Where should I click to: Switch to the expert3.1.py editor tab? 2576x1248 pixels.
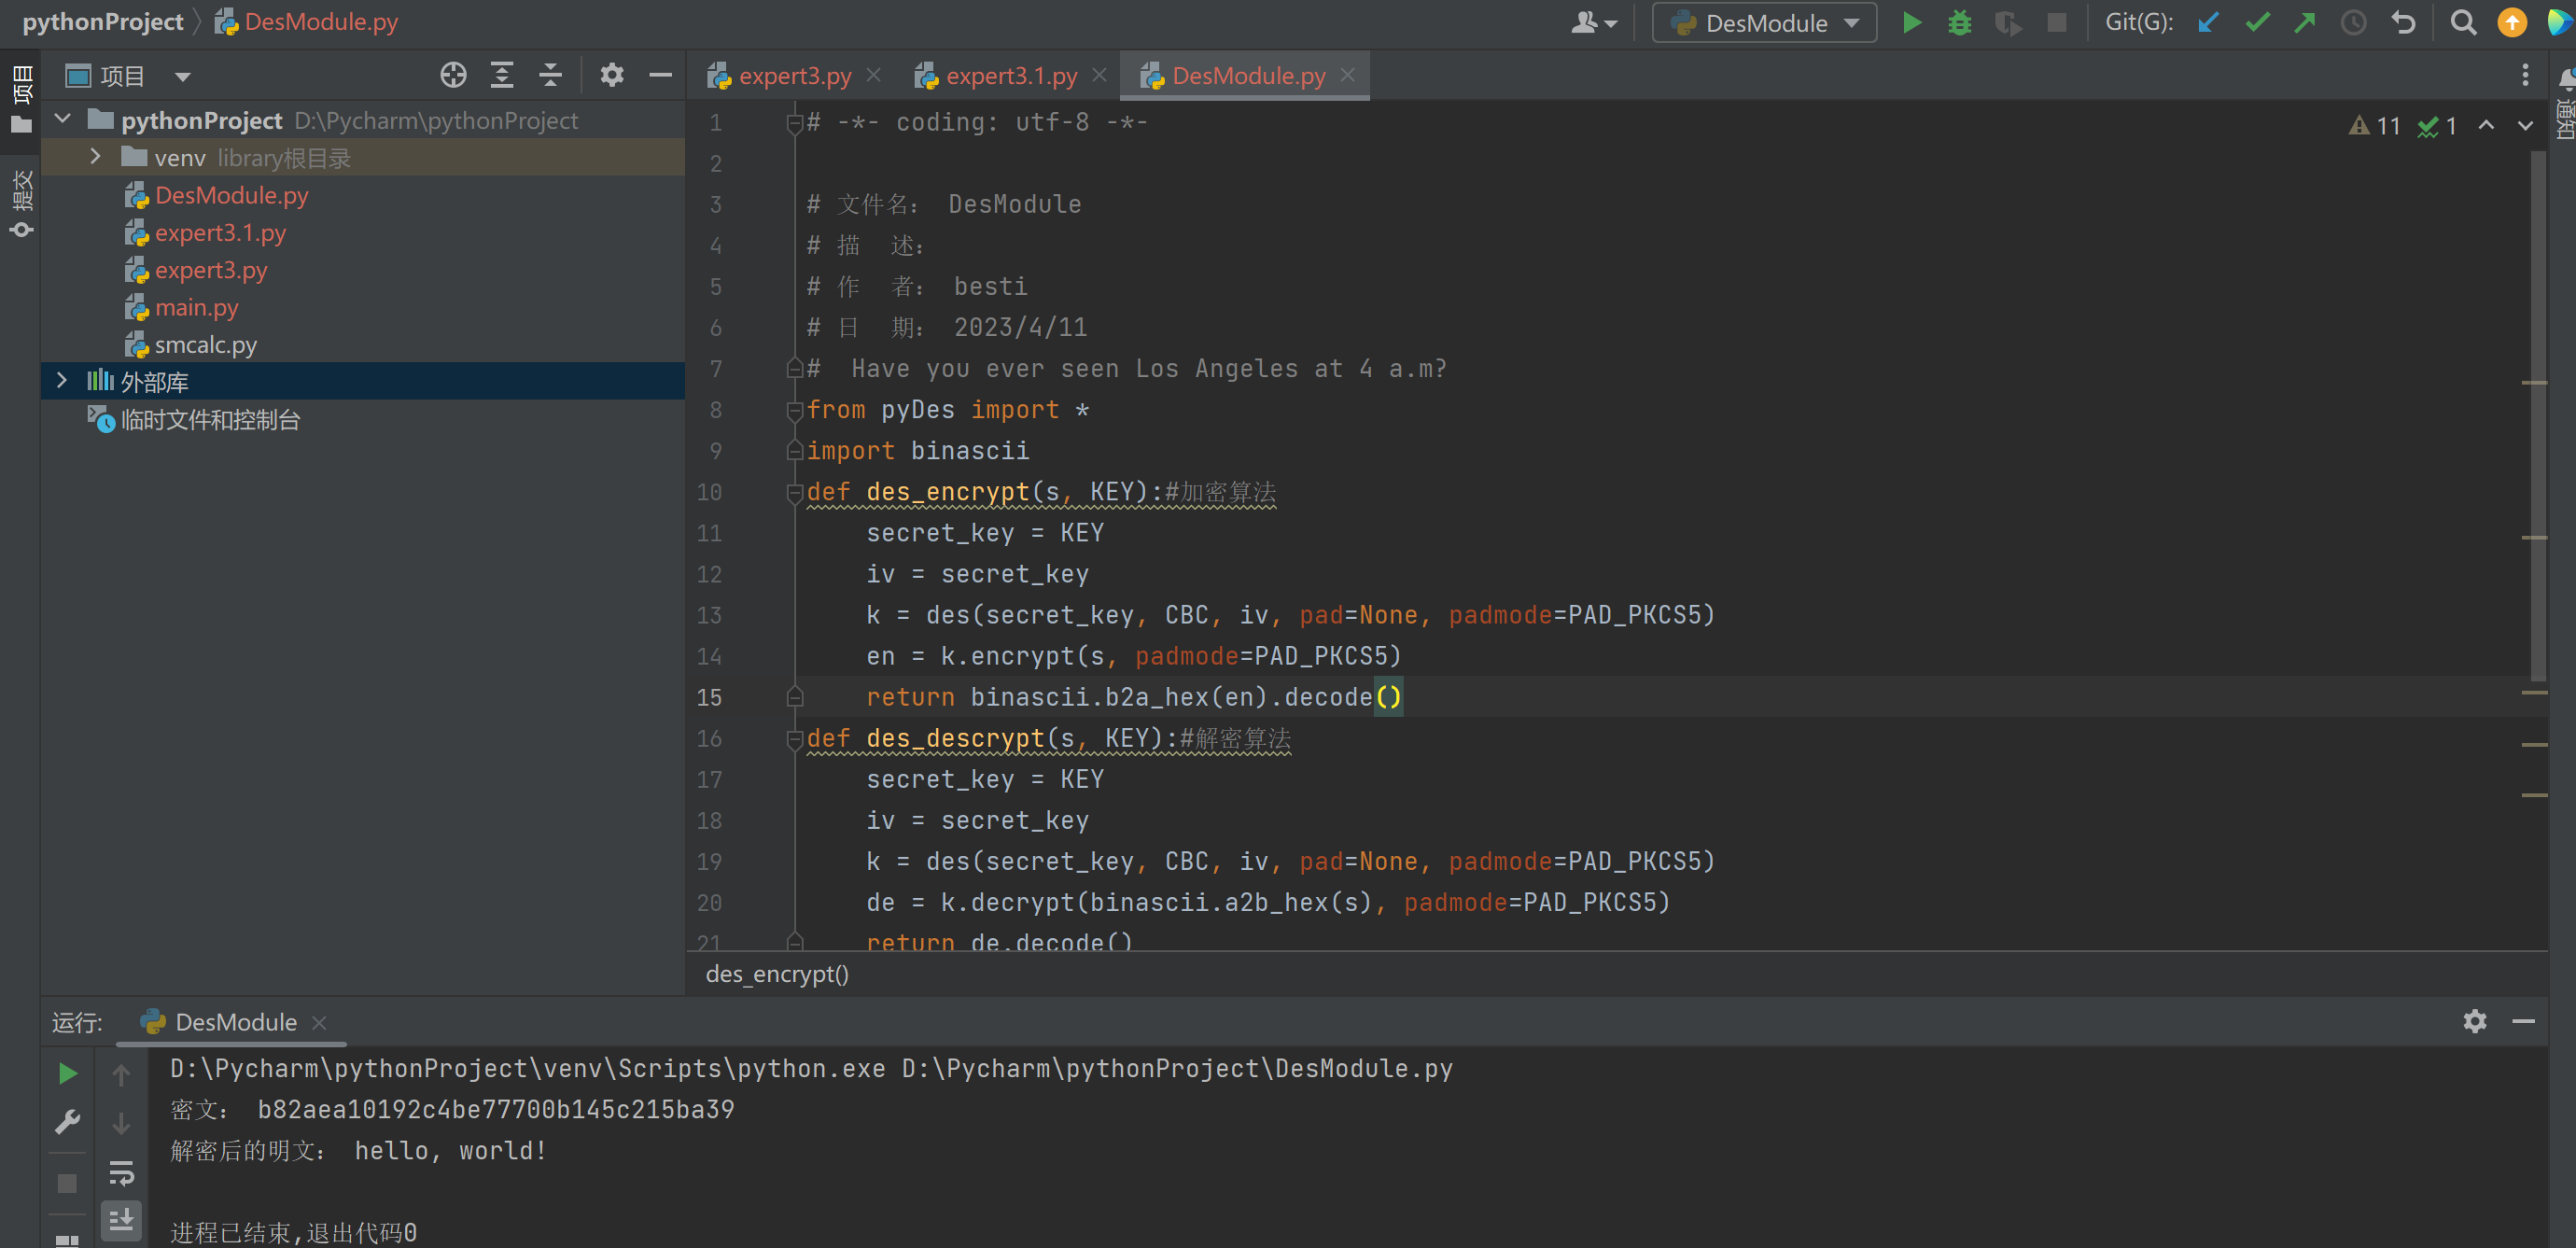click(1010, 76)
